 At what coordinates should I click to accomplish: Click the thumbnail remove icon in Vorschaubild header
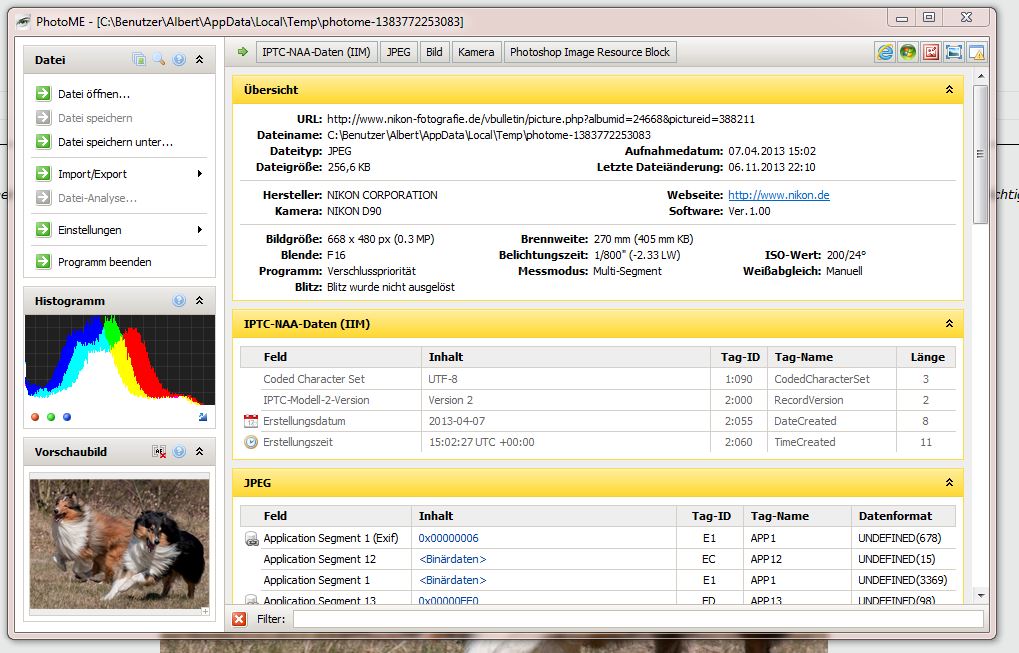(x=159, y=451)
